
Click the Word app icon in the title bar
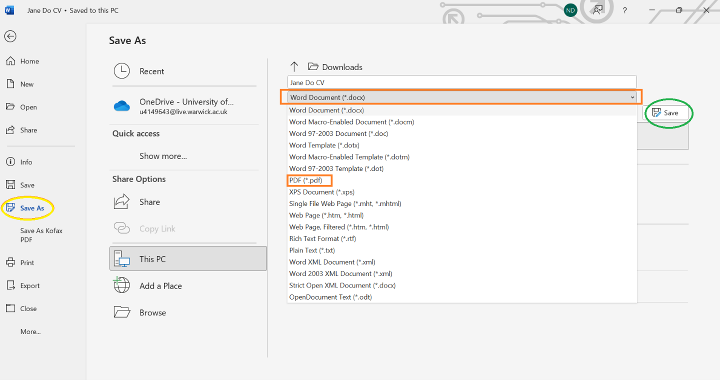point(9,10)
